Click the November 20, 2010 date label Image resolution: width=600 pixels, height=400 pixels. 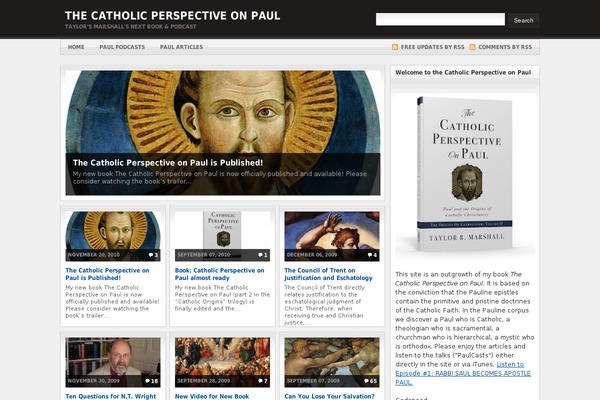pos(94,255)
